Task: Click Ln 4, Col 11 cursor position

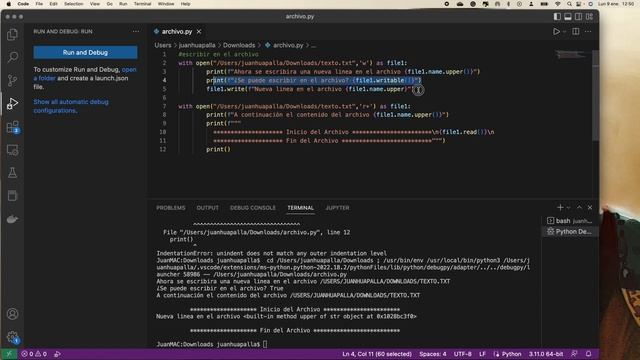Action: click(377, 354)
